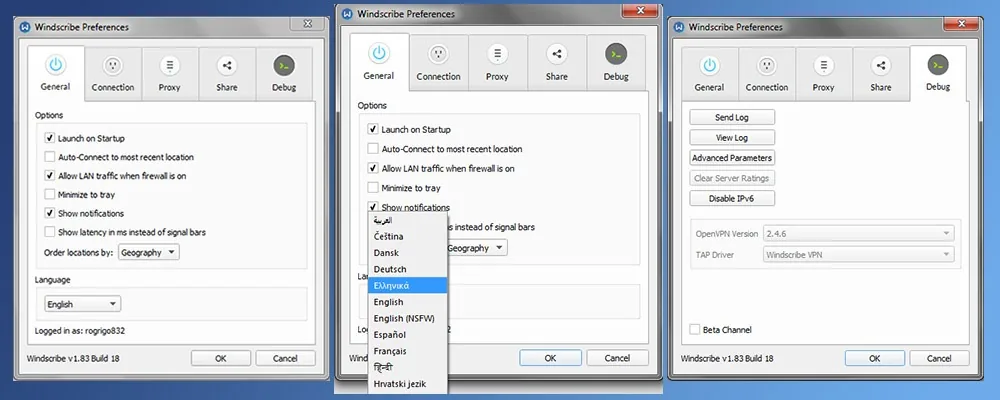
Task: Open Share tab icon in left window
Action: 226,65
